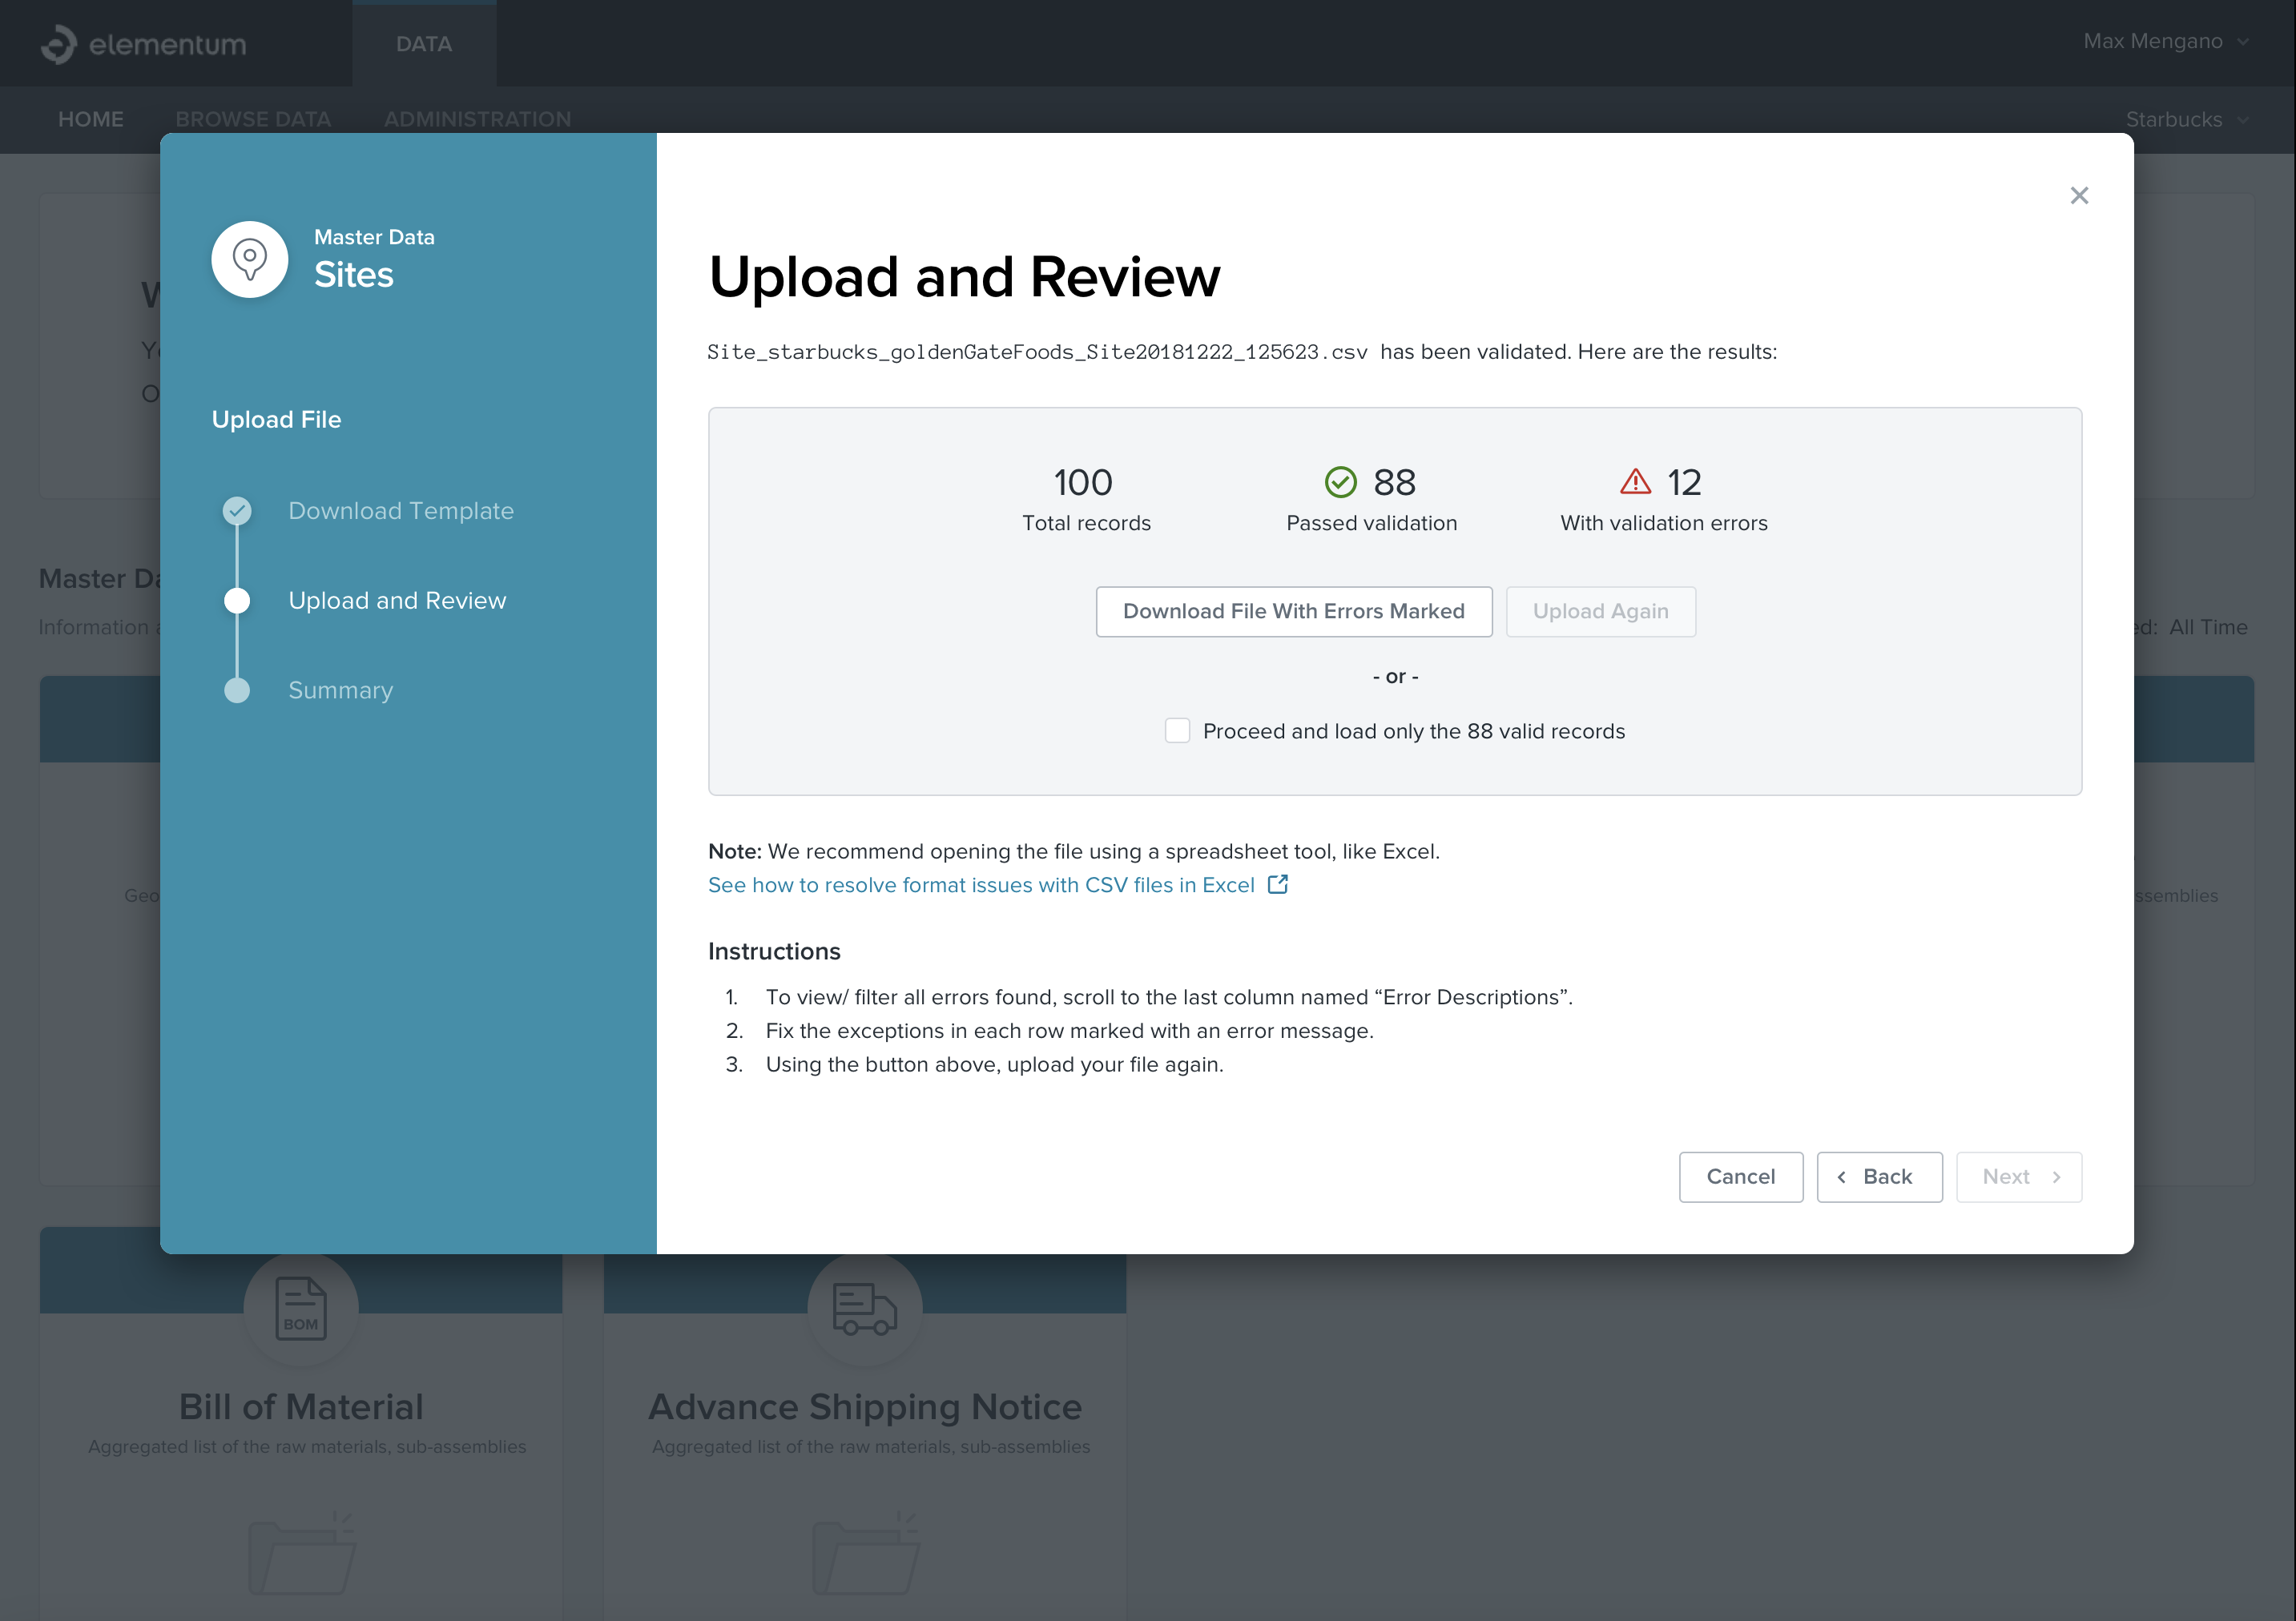Image resolution: width=2296 pixels, height=1621 pixels.
Task: Click the completed Download Template step checkmark
Action: pyautogui.click(x=237, y=511)
